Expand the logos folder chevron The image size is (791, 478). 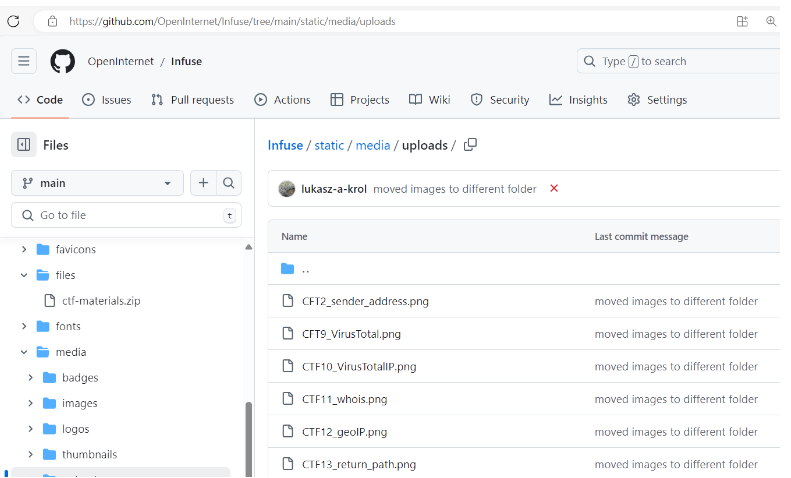tap(30, 429)
